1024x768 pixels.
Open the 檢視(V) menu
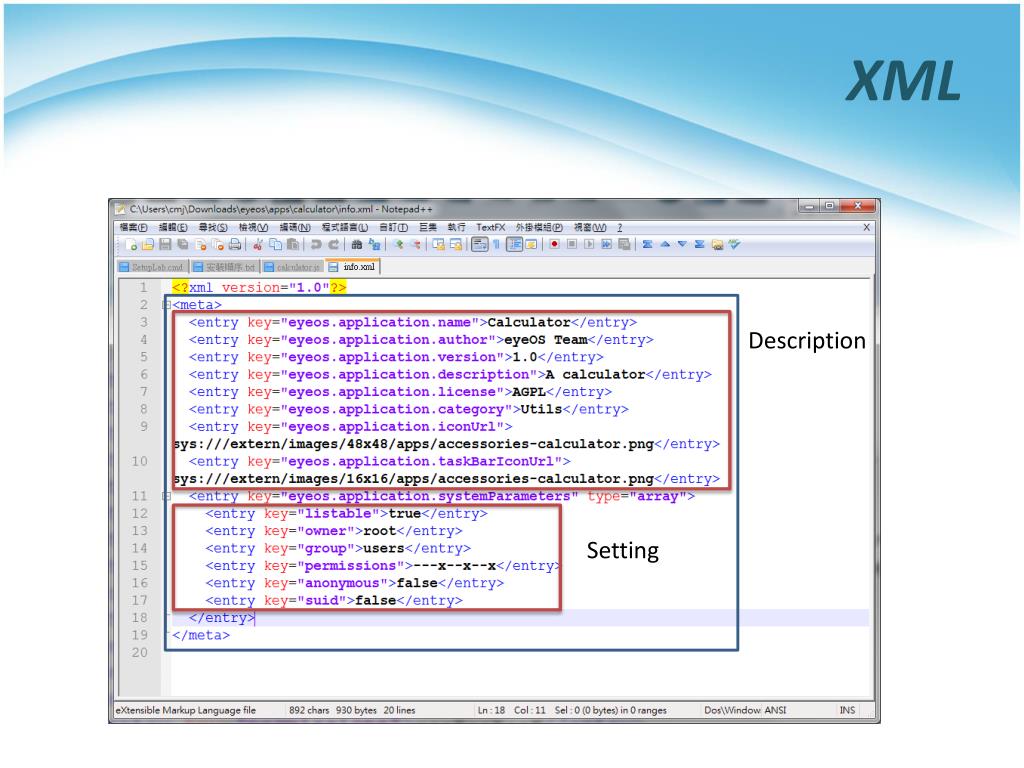[253, 227]
